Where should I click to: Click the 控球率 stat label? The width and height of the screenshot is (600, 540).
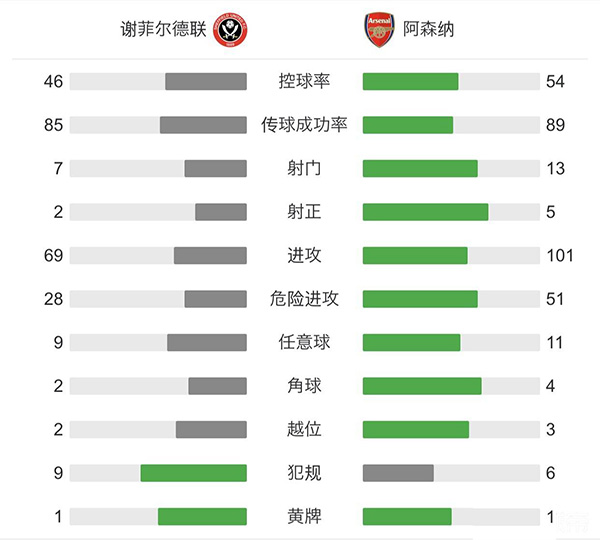pos(304,82)
